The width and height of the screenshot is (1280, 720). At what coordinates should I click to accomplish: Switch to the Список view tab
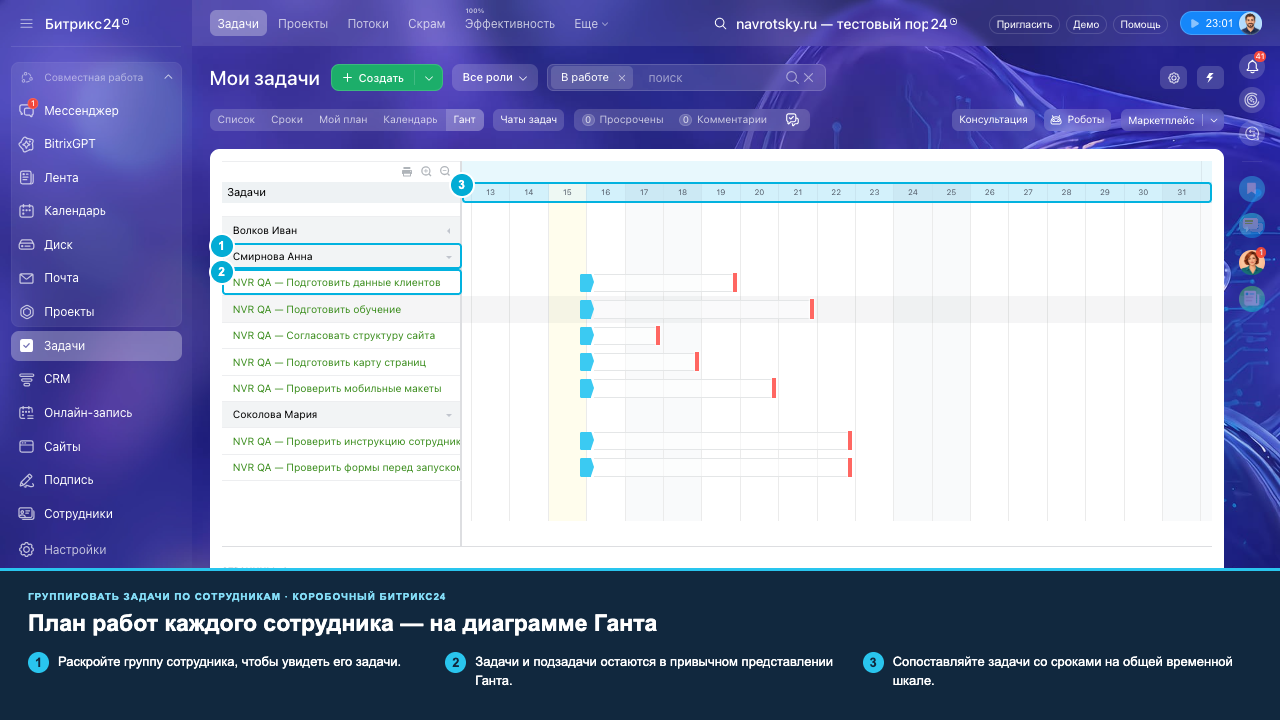[x=236, y=120]
